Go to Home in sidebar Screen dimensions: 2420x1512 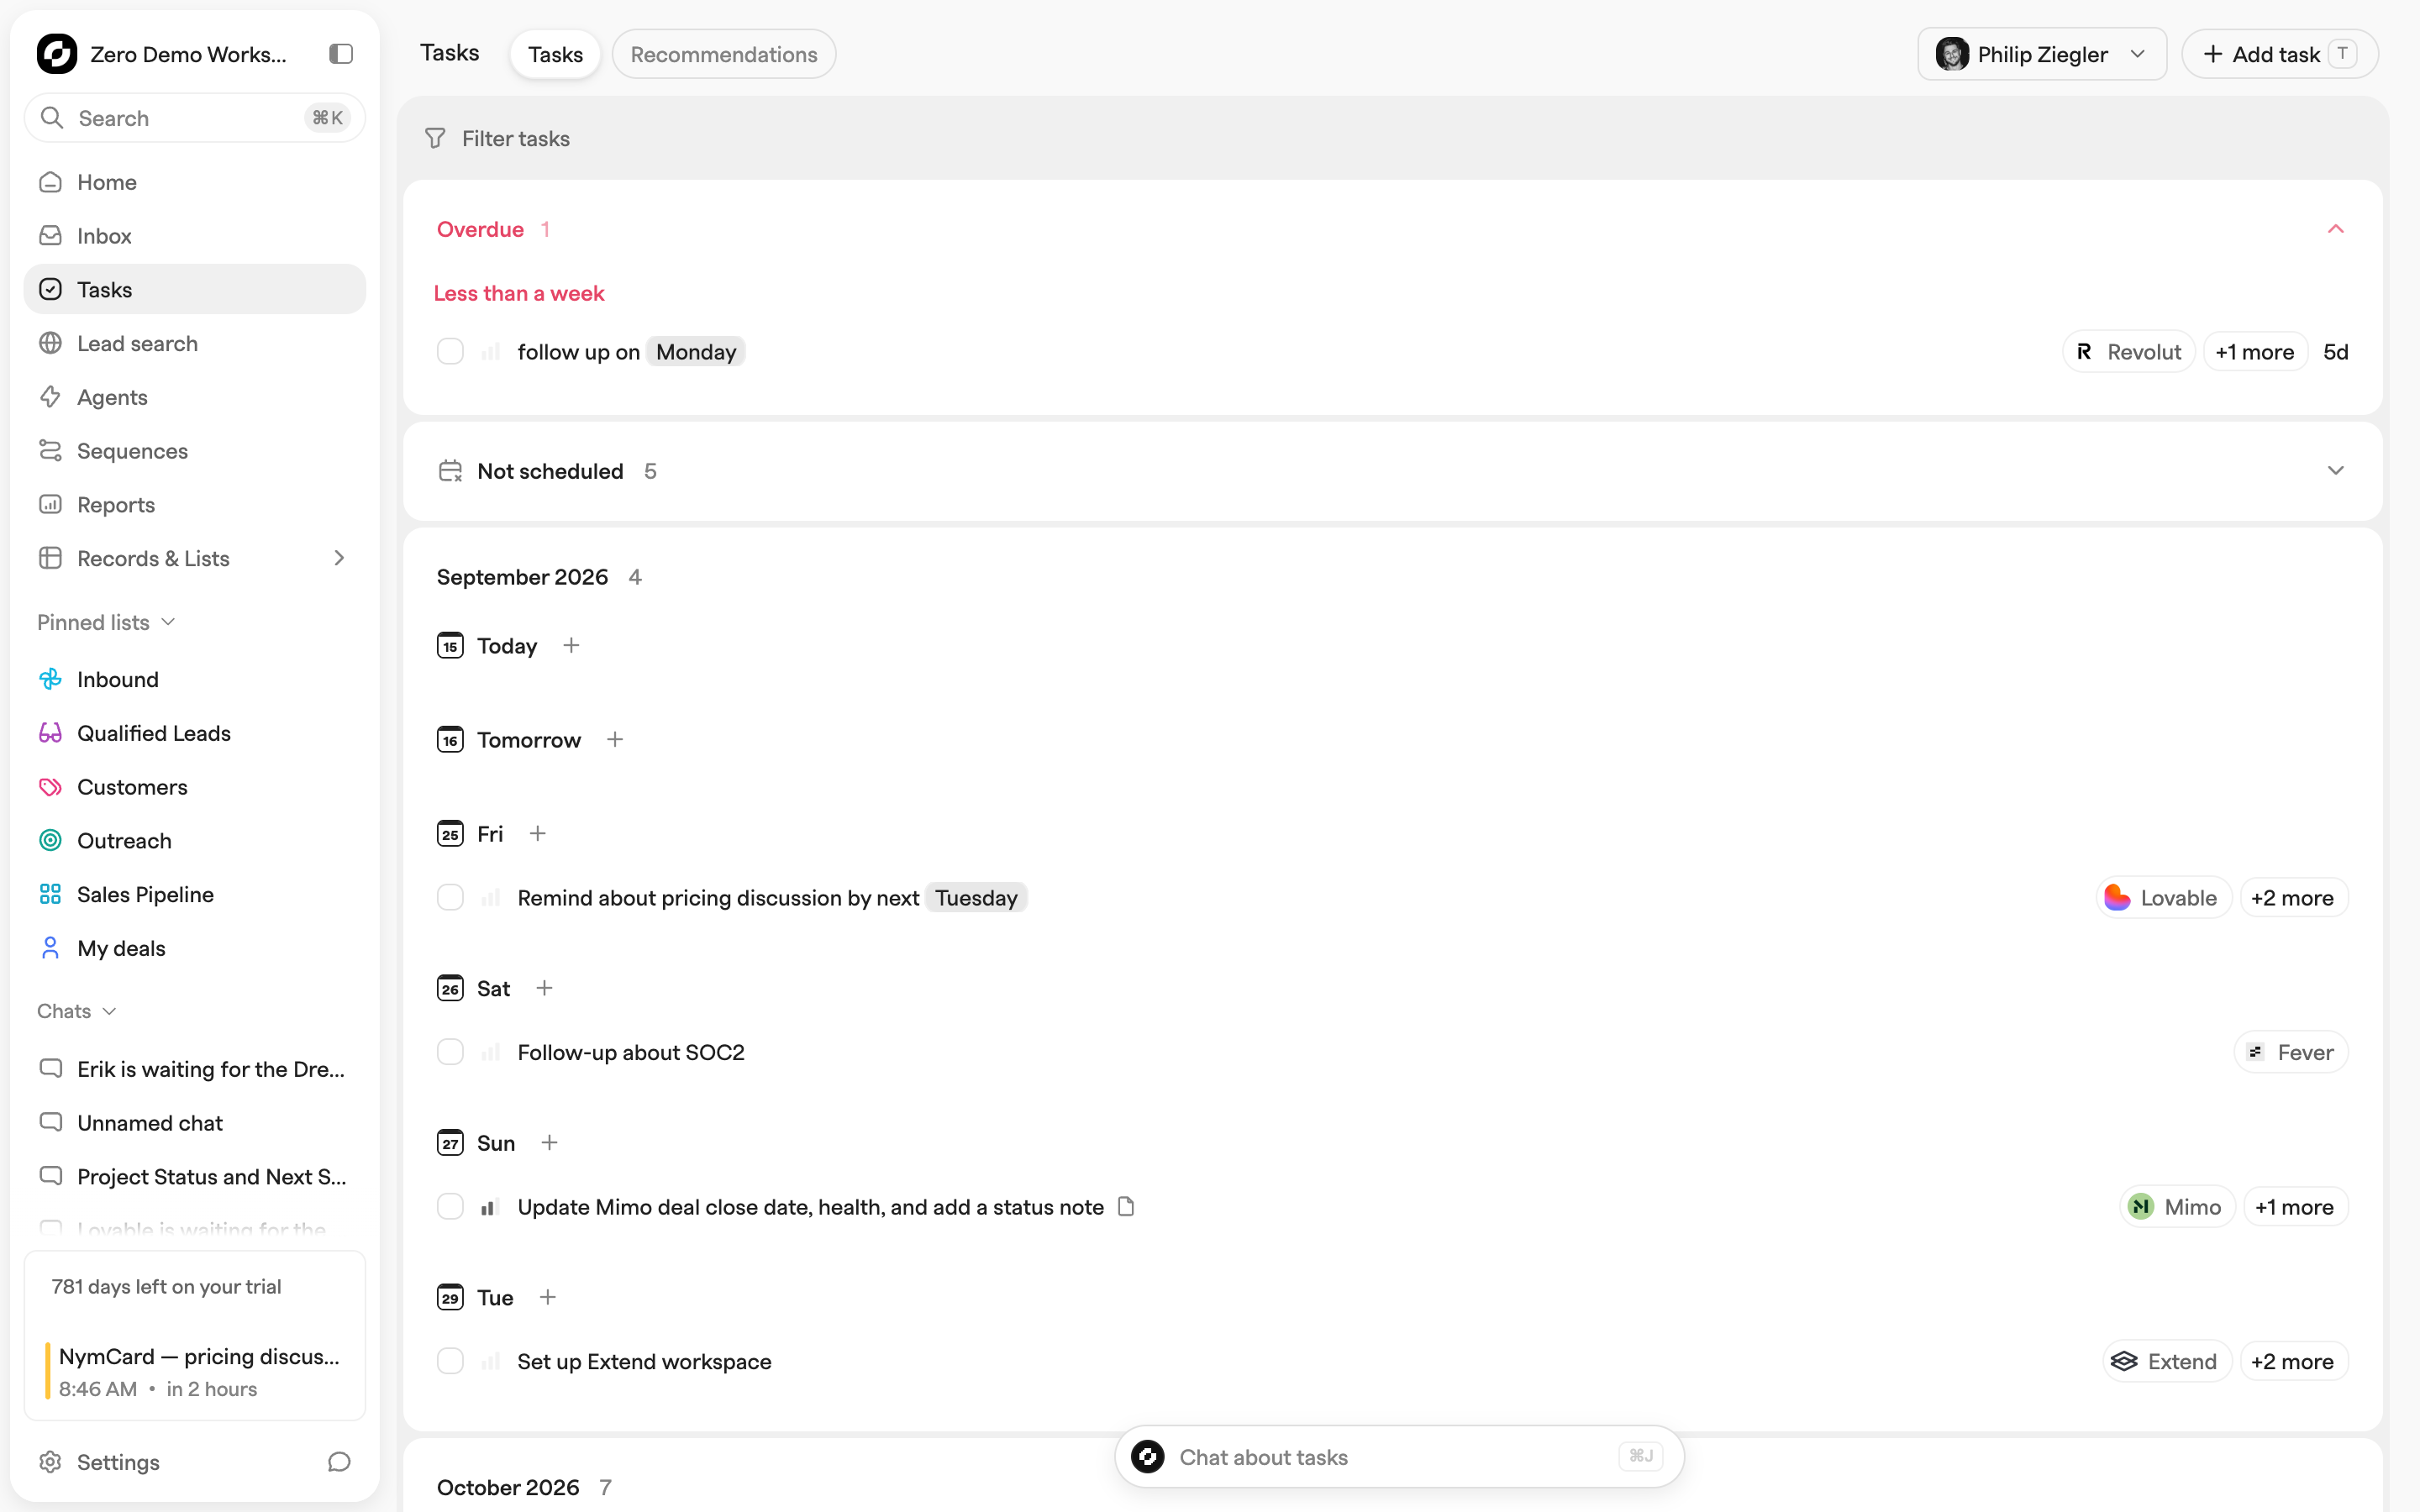tap(195, 182)
